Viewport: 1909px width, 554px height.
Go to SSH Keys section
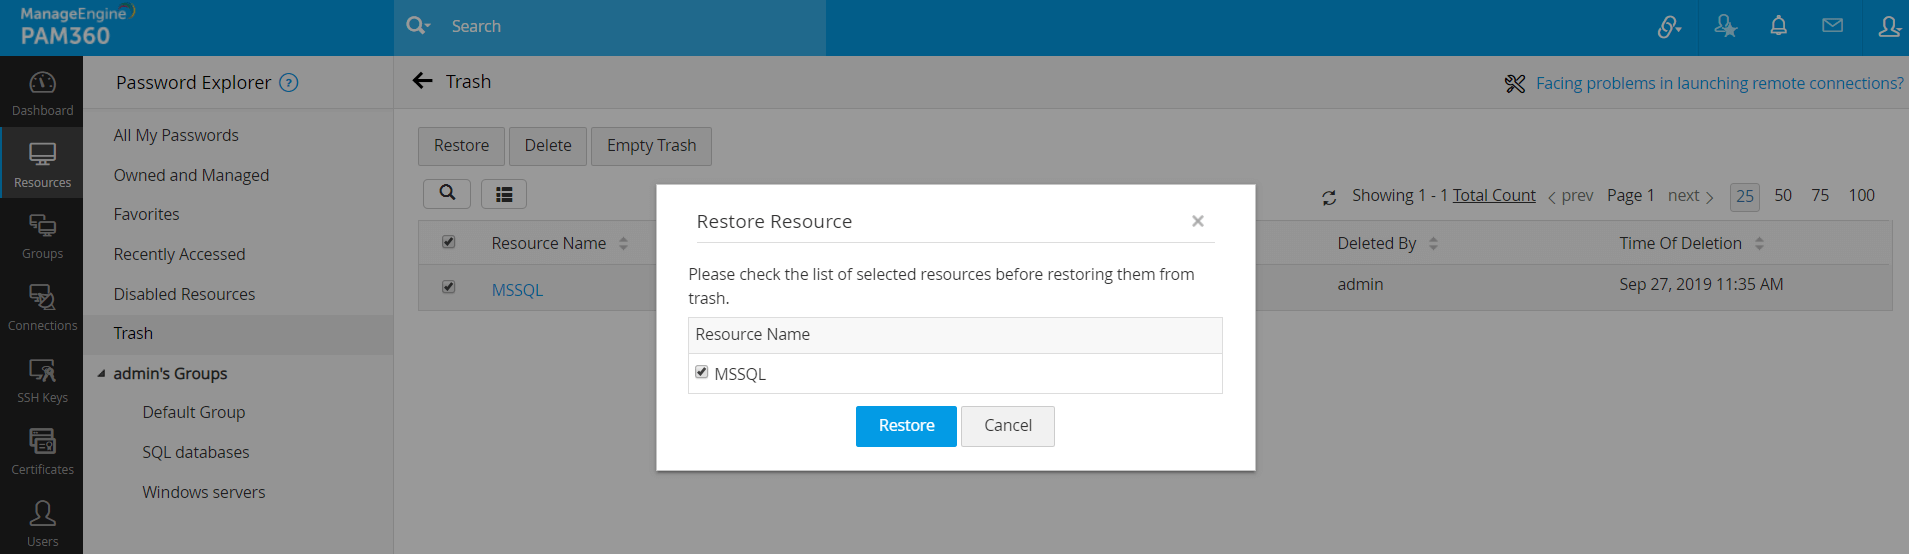pyautogui.click(x=42, y=380)
